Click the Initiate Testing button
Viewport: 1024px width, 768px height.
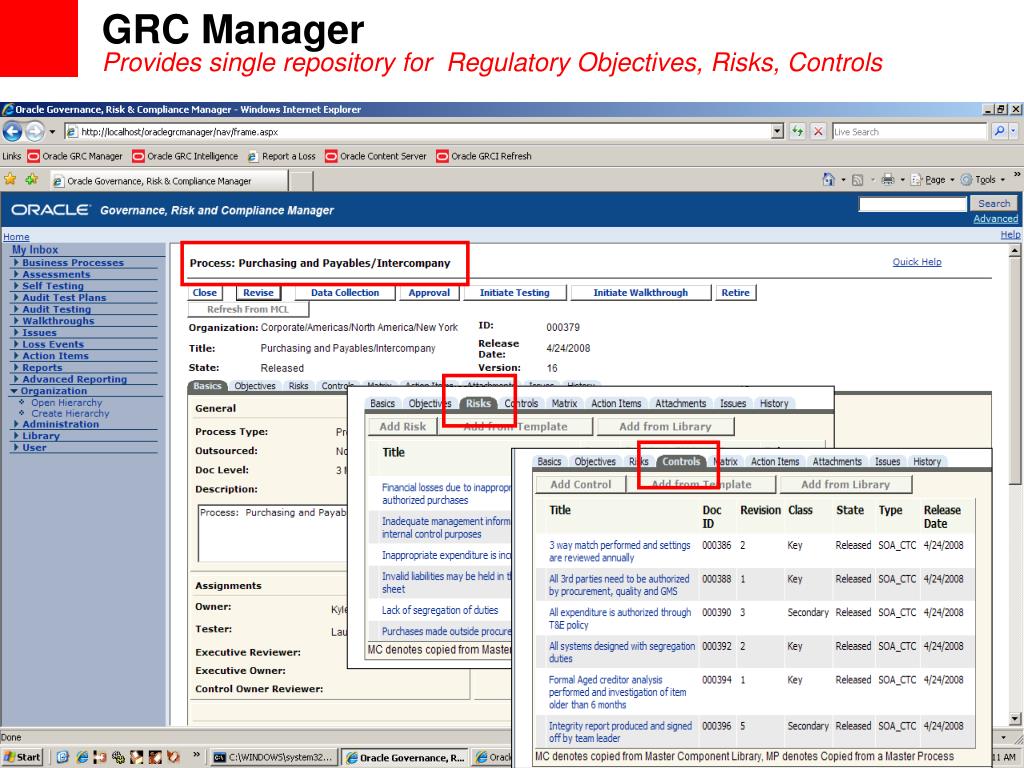point(515,293)
